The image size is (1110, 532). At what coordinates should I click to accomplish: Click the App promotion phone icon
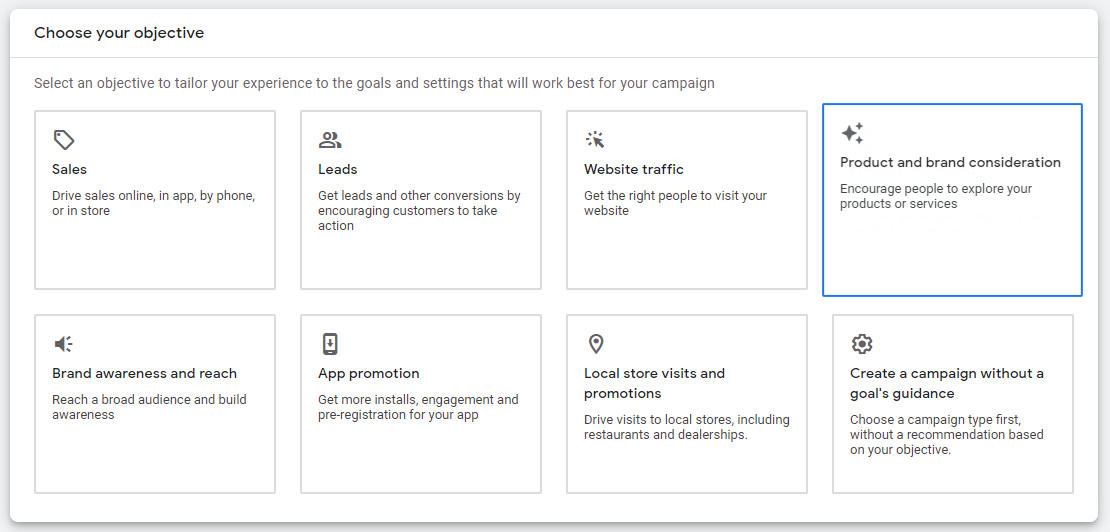(330, 344)
